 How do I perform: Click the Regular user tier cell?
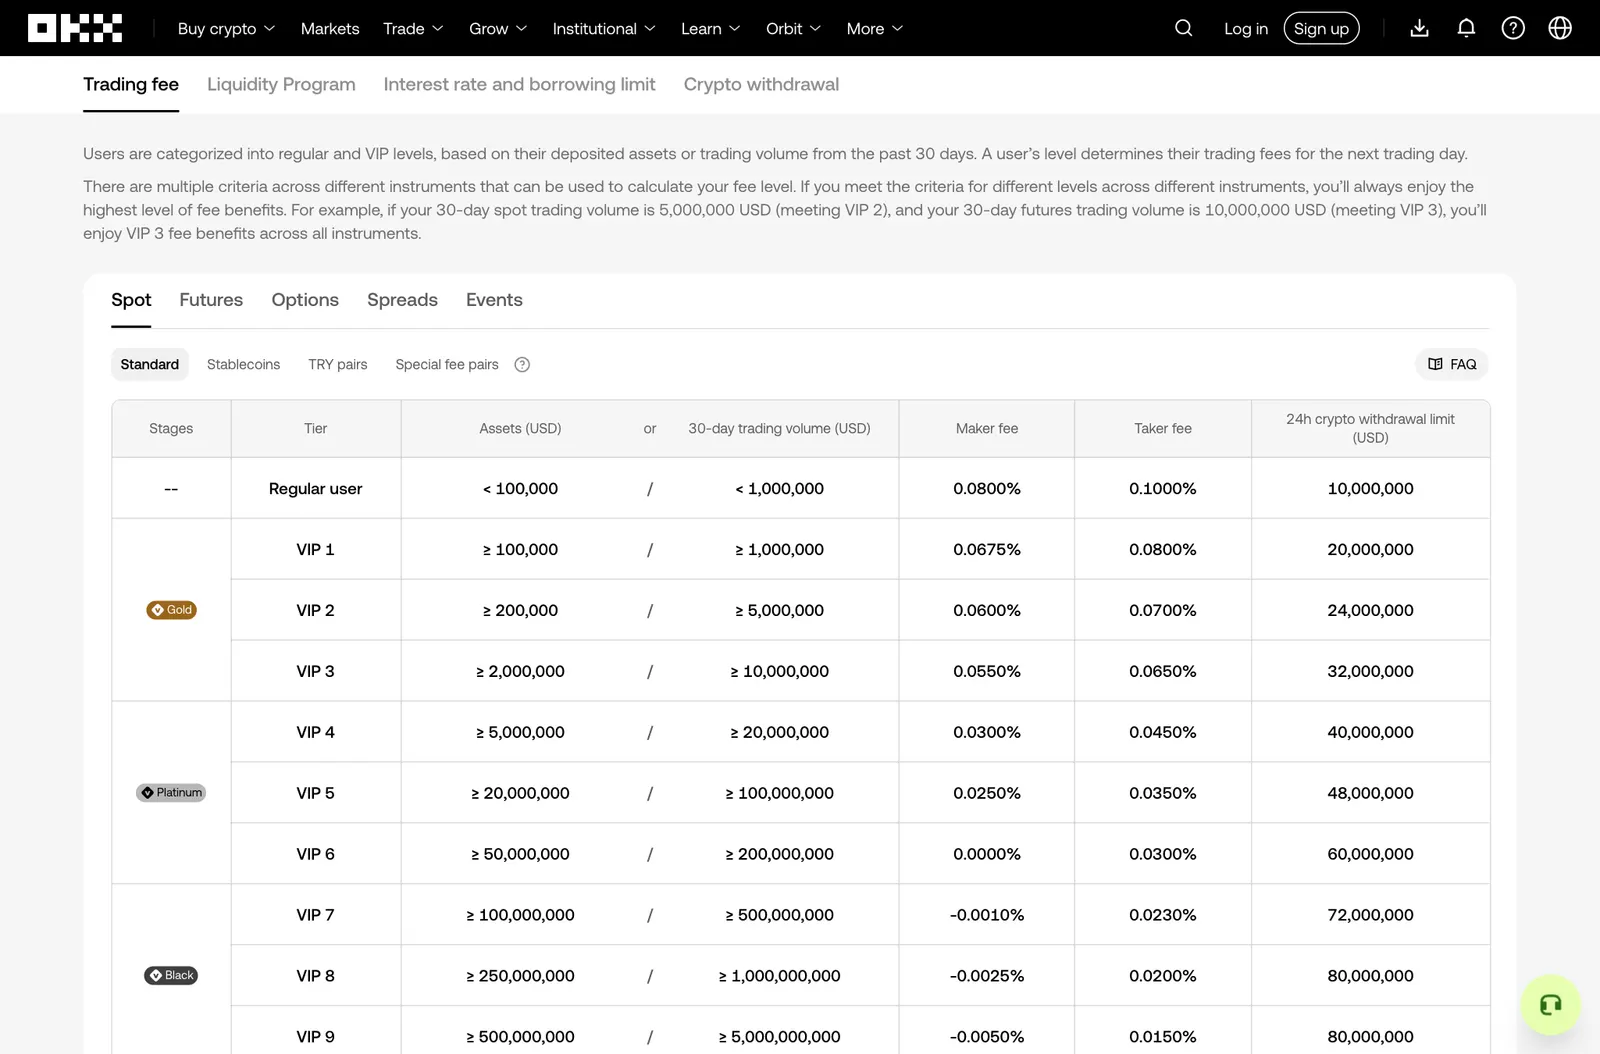(x=316, y=489)
